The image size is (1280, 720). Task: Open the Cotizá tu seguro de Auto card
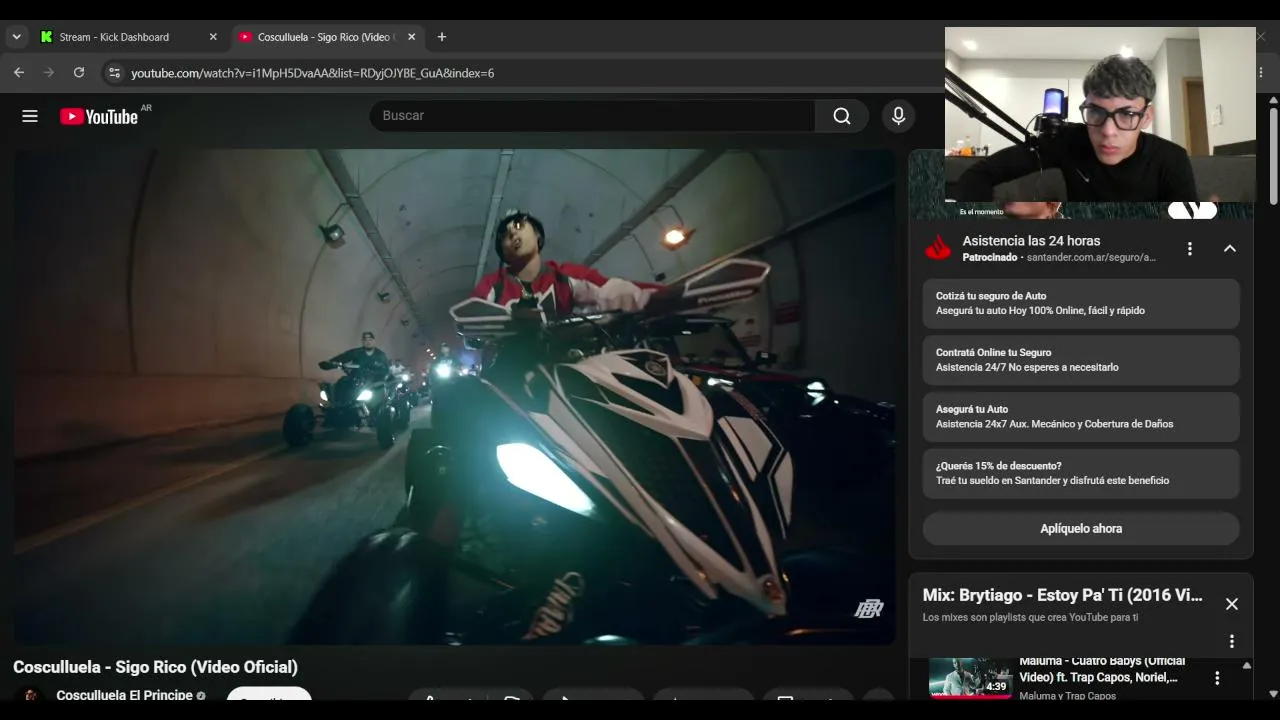tap(1081, 303)
